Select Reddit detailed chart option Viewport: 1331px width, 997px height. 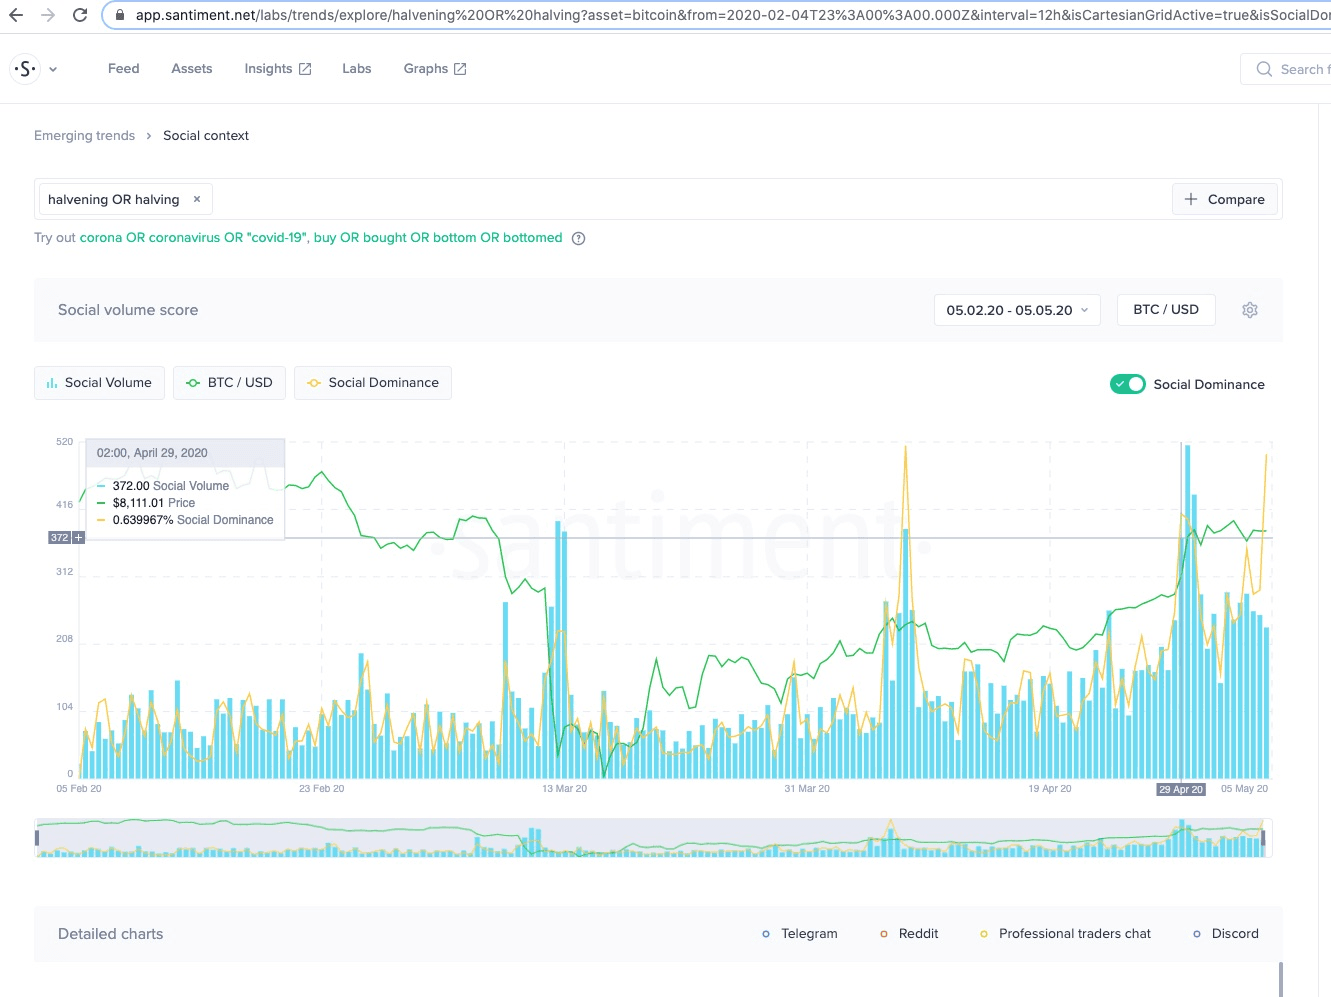pos(909,934)
